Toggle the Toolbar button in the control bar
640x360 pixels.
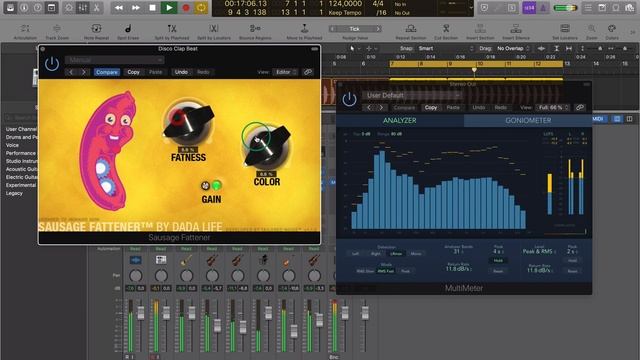(x=51, y=7)
